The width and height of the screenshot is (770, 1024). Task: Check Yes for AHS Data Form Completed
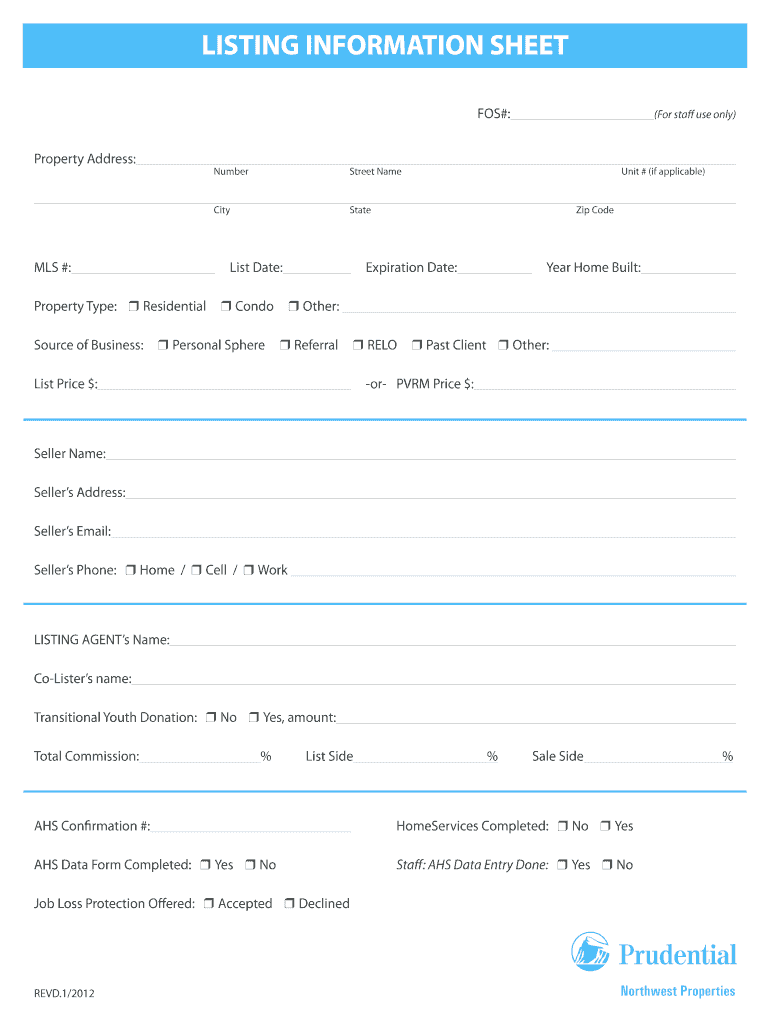point(205,865)
